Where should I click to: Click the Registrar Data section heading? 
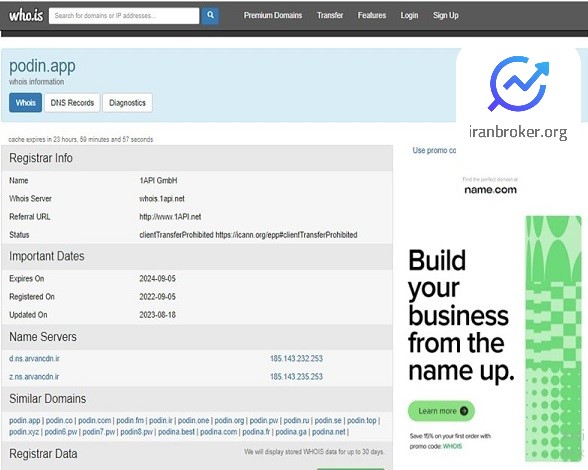tap(43, 453)
